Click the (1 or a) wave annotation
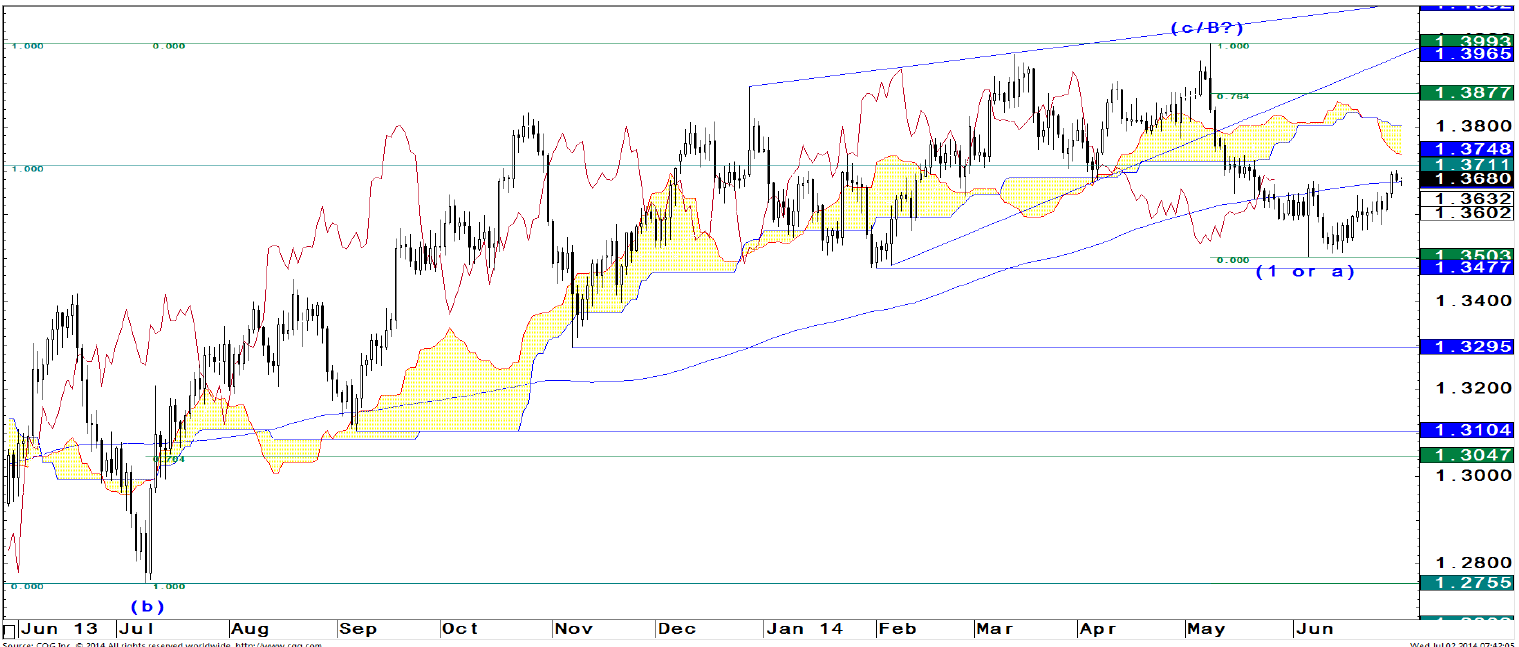This screenshot has width=1519, height=647. click(x=1305, y=272)
